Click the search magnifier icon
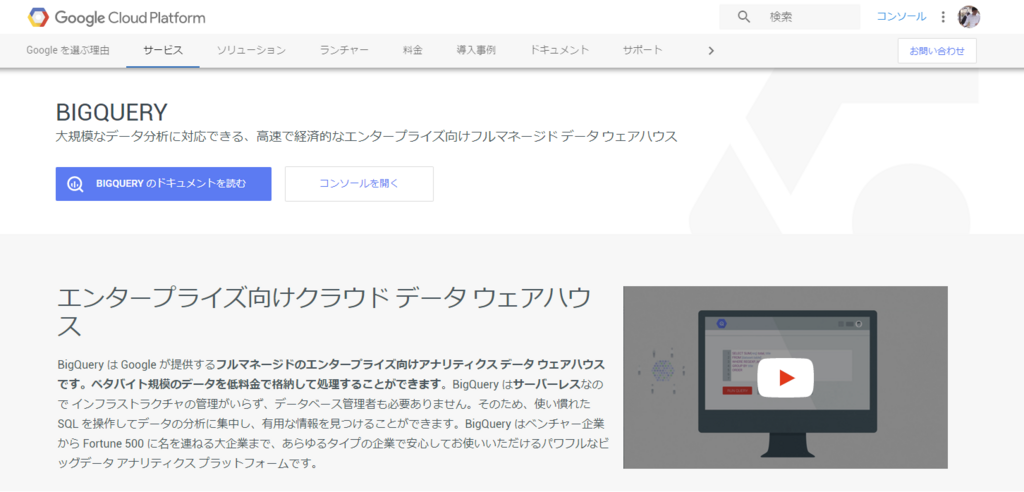Image resolution: width=1024 pixels, height=492 pixels. 743,17
